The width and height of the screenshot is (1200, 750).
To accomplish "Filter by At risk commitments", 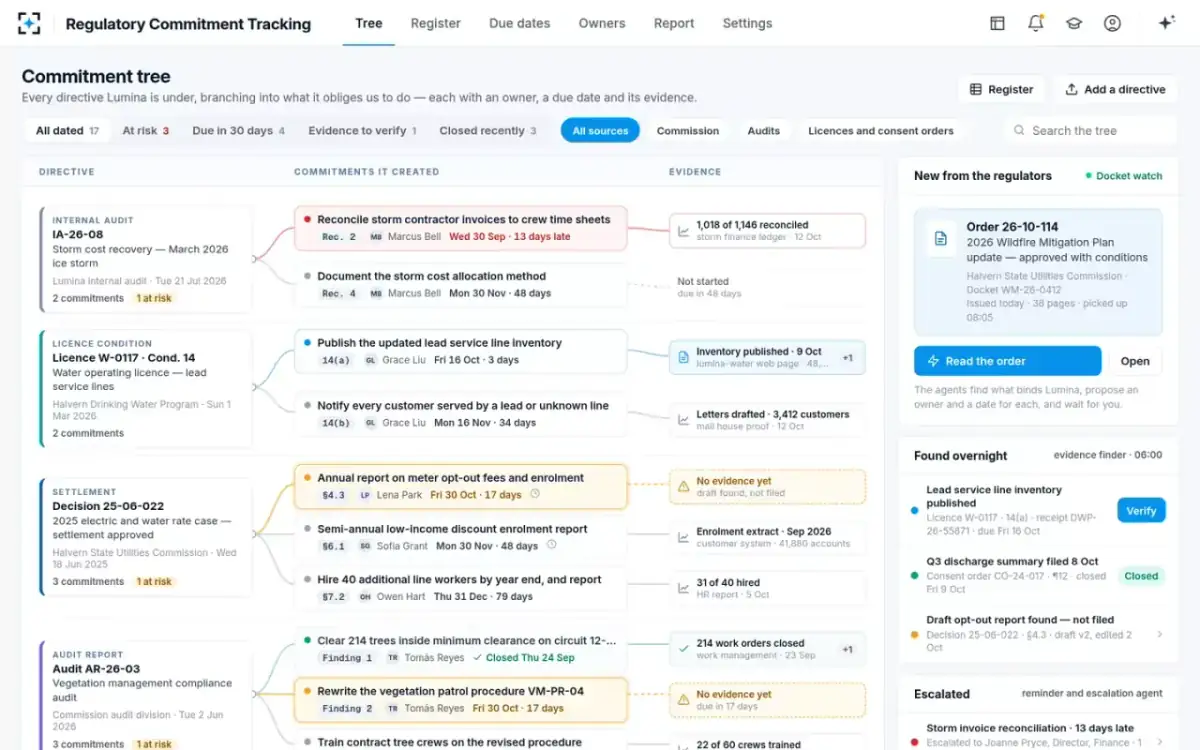I will point(145,130).
